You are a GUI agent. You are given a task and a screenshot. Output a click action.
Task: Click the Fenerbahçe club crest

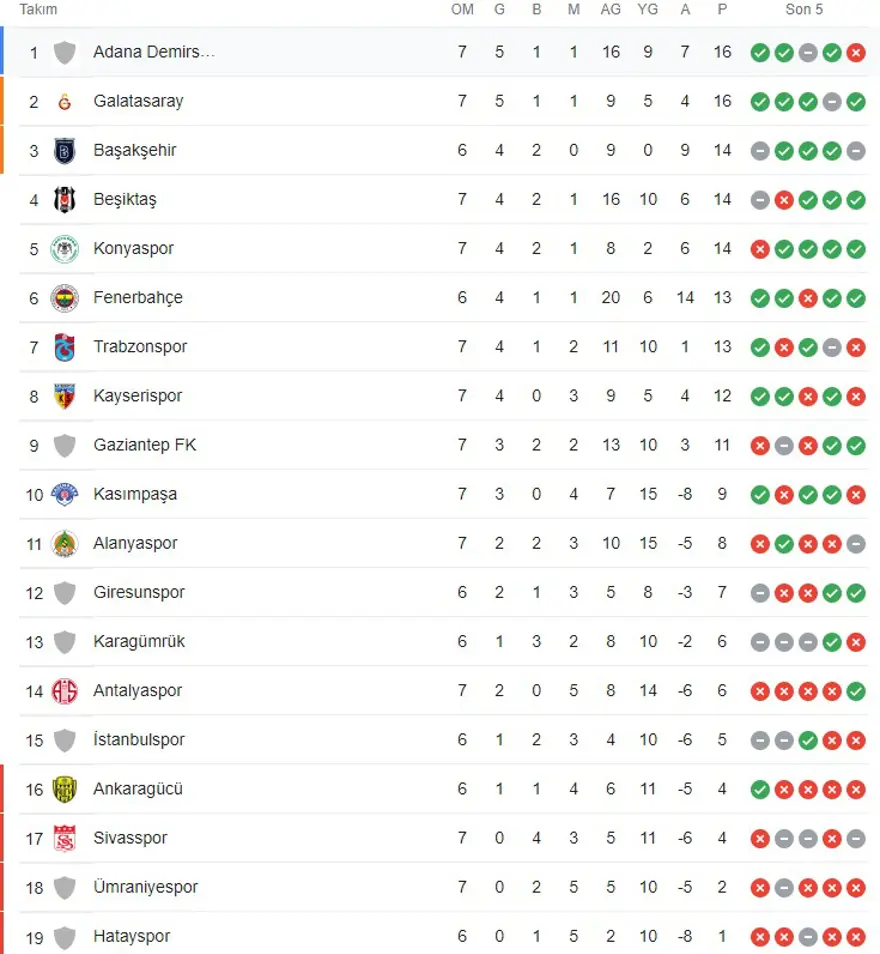[65, 297]
